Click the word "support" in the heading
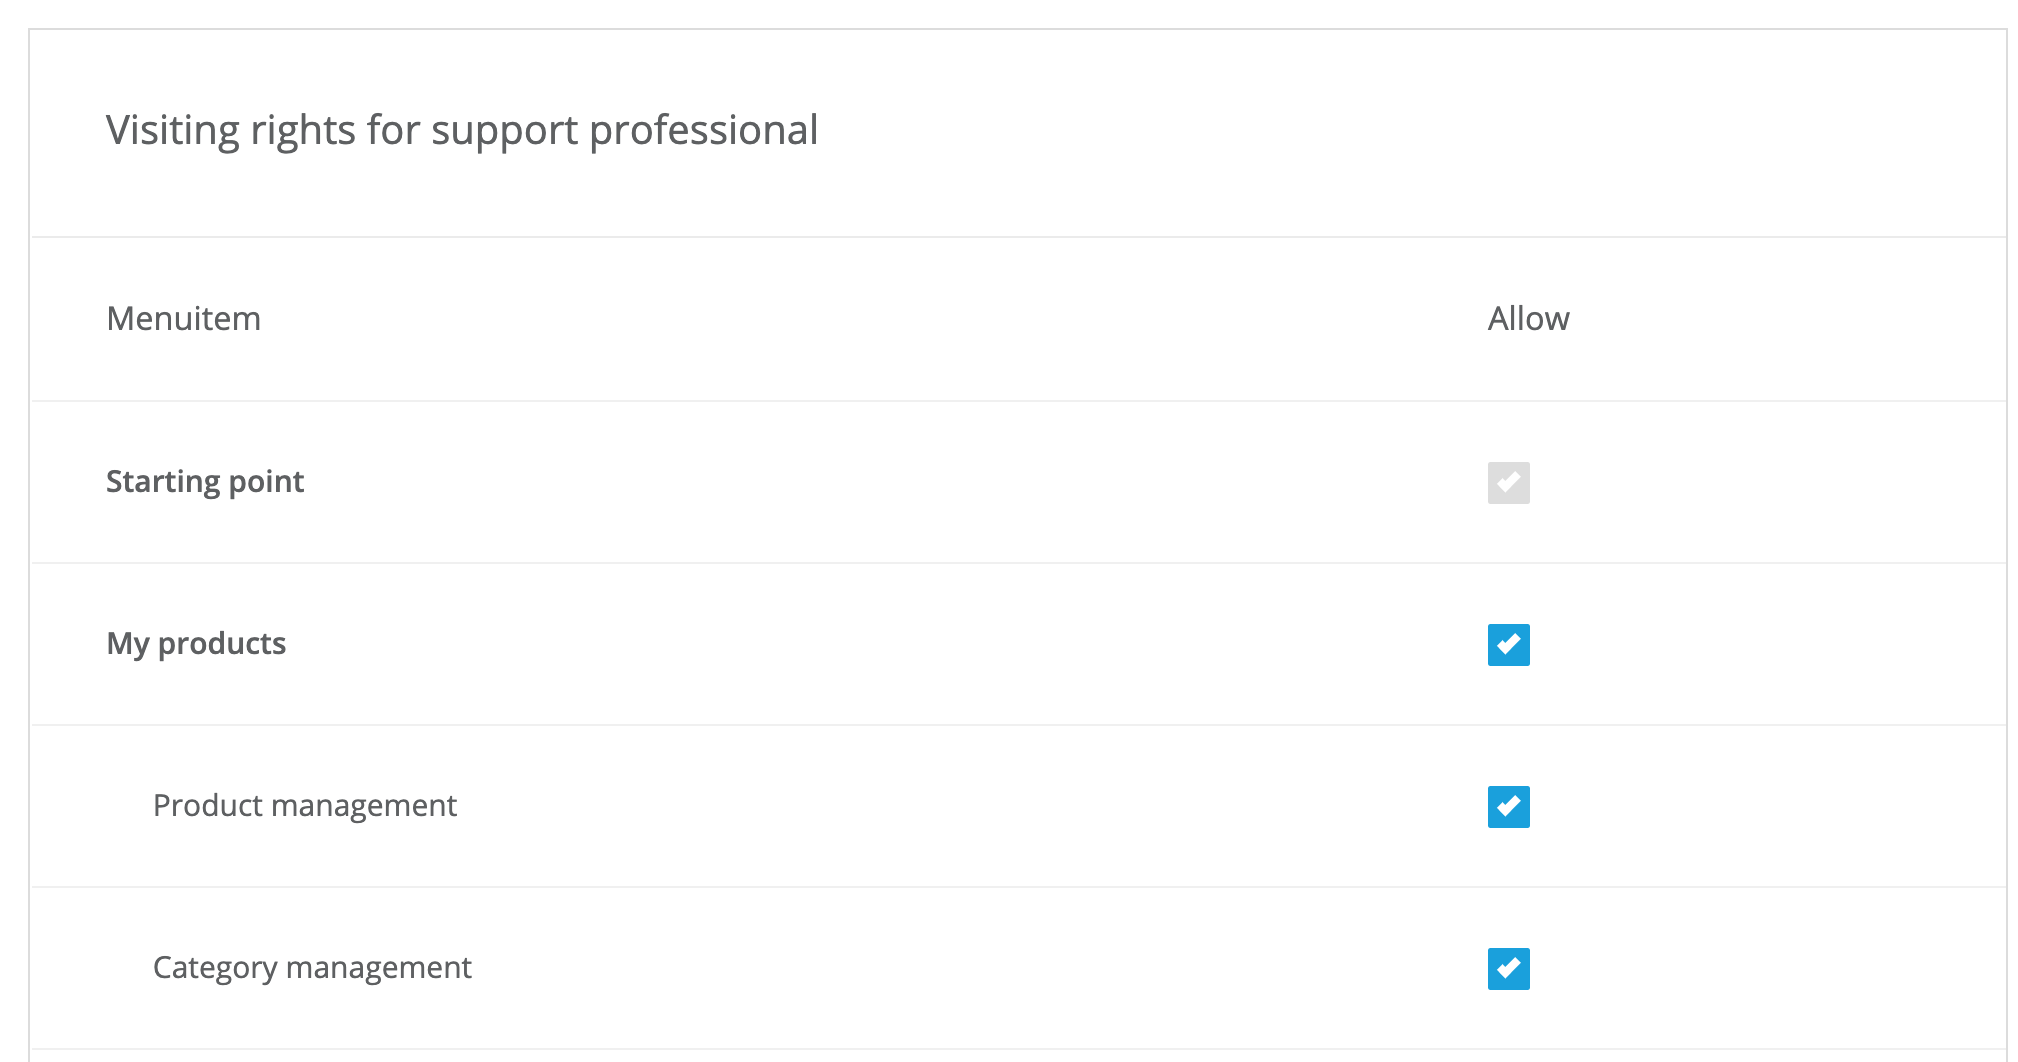2018x1062 pixels. 504,131
